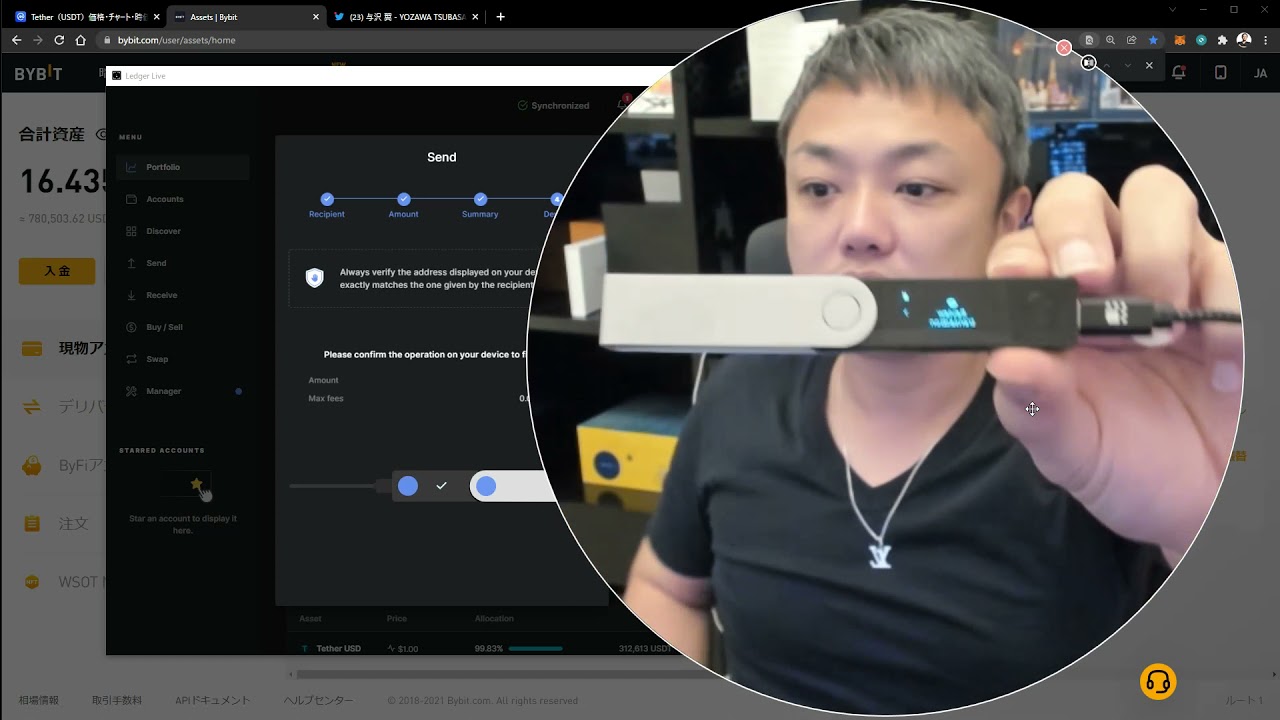The height and width of the screenshot is (720, 1280).
Task: Click the 99.83% allocation progress bar
Action: pos(536,648)
